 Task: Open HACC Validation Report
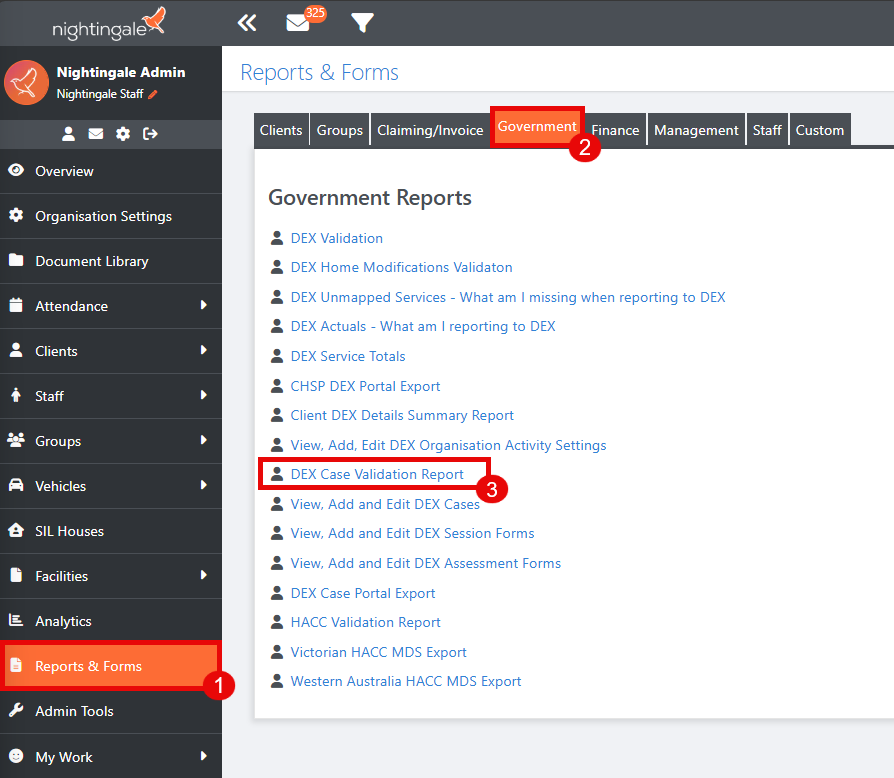coord(365,622)
